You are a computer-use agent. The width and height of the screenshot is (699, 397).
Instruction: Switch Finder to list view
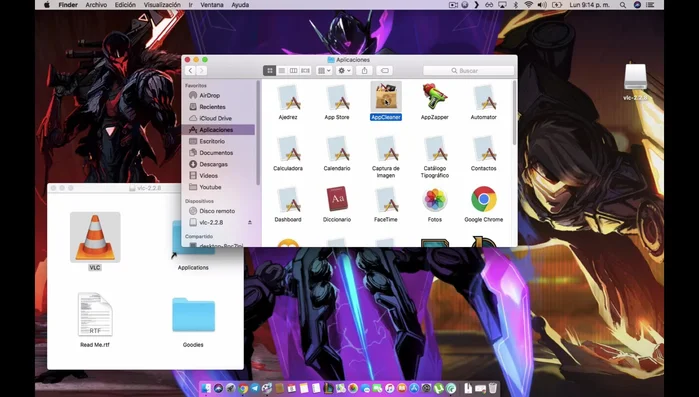click(281, 70)
